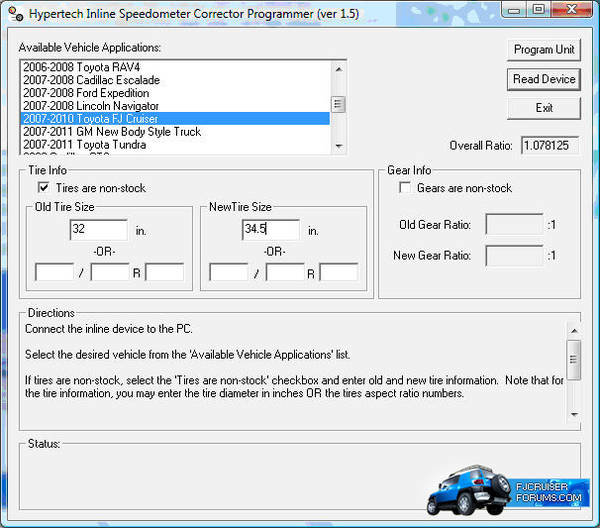Viewport: 600px width, 528px height.
Task: Click Directions scroll down arrow
Action: pos(574,414)
